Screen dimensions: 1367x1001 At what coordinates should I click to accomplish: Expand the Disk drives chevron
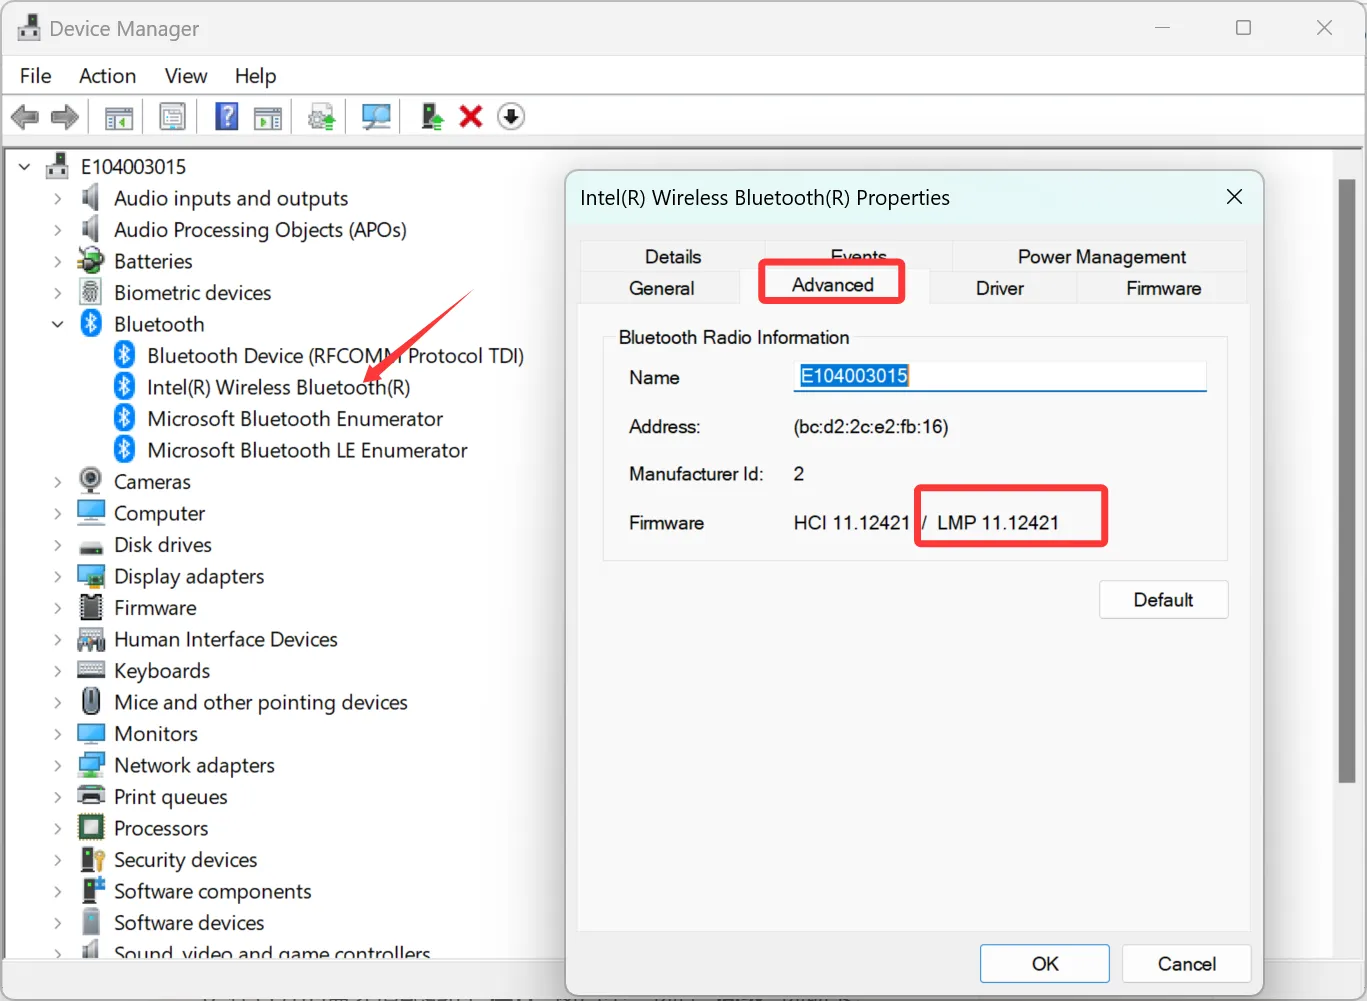pos(58,545)
